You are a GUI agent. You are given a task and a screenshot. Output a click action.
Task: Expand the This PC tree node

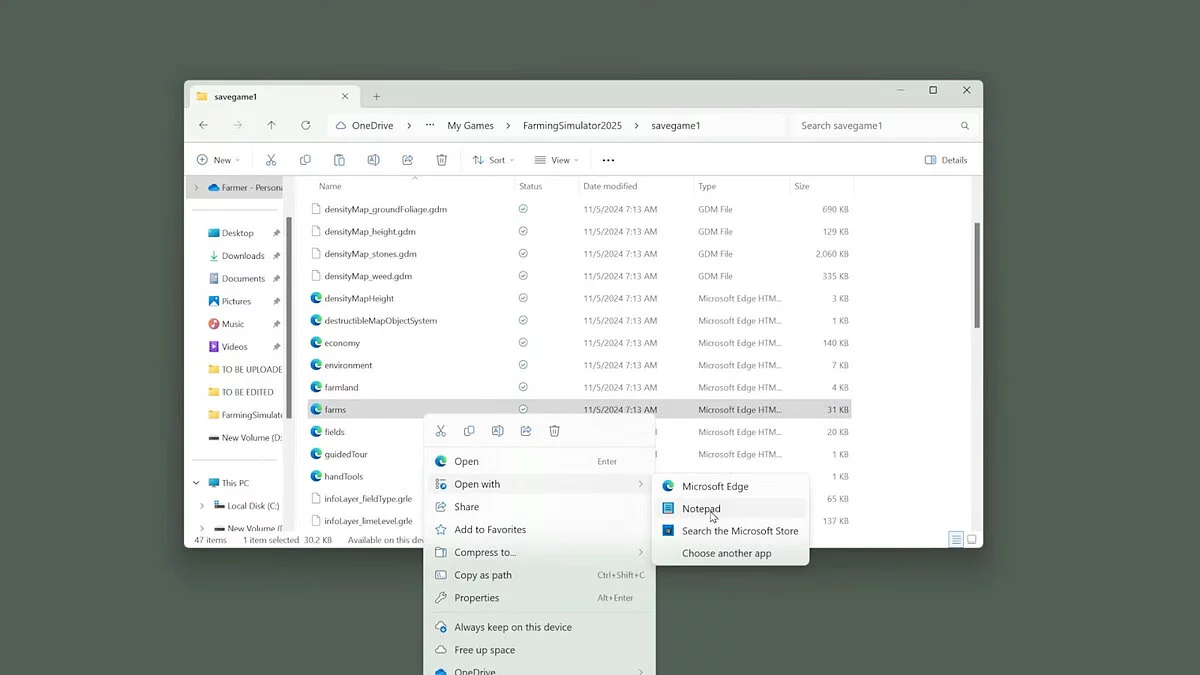[196, 483]
